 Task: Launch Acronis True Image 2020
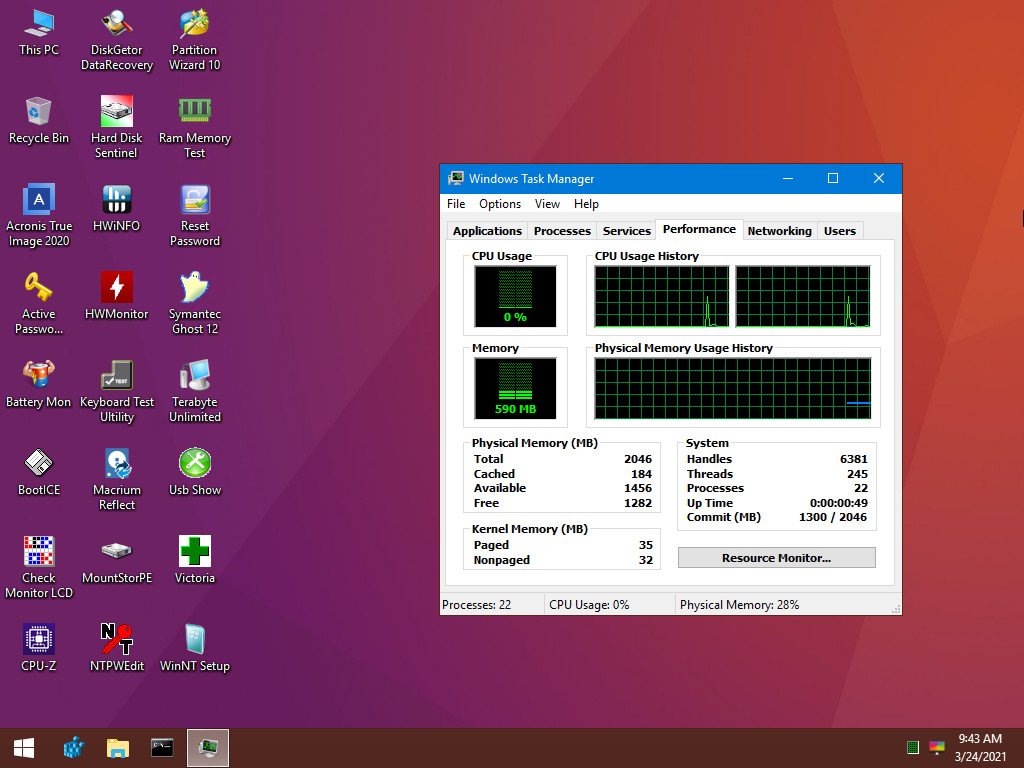(39, 216)
